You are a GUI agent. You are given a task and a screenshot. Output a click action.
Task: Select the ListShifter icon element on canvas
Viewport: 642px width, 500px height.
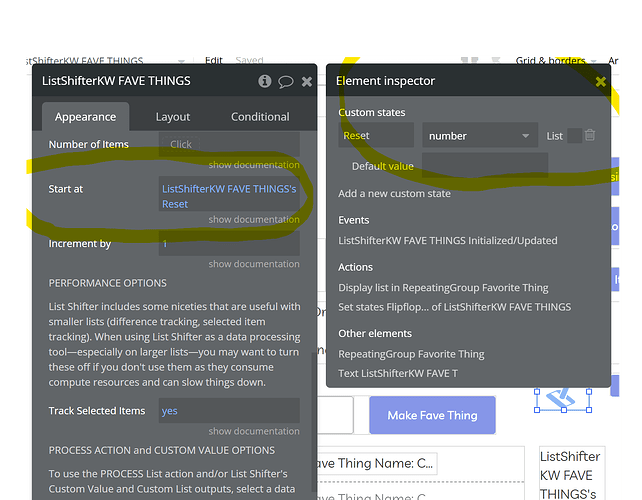tap(563, 399)
